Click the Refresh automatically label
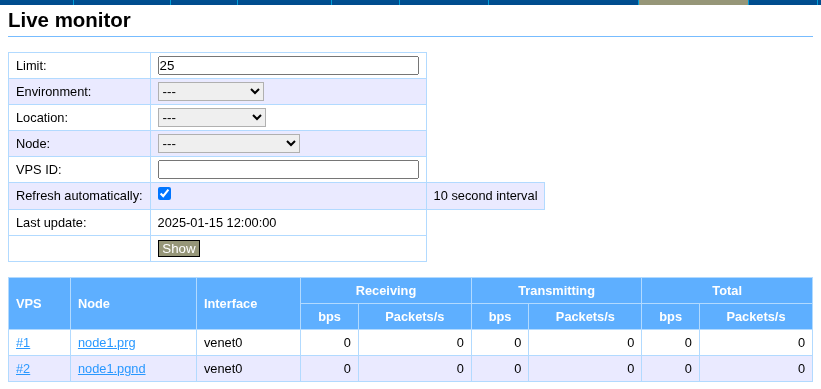 coord(79,196)
